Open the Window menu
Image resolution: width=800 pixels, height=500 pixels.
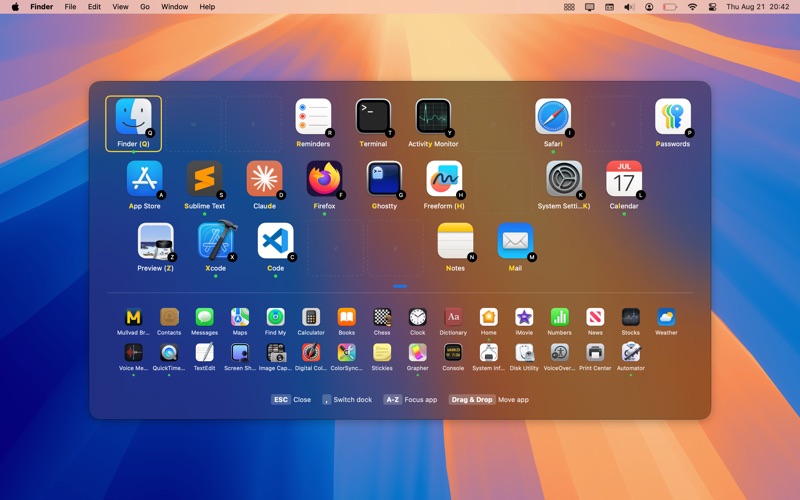174,7
